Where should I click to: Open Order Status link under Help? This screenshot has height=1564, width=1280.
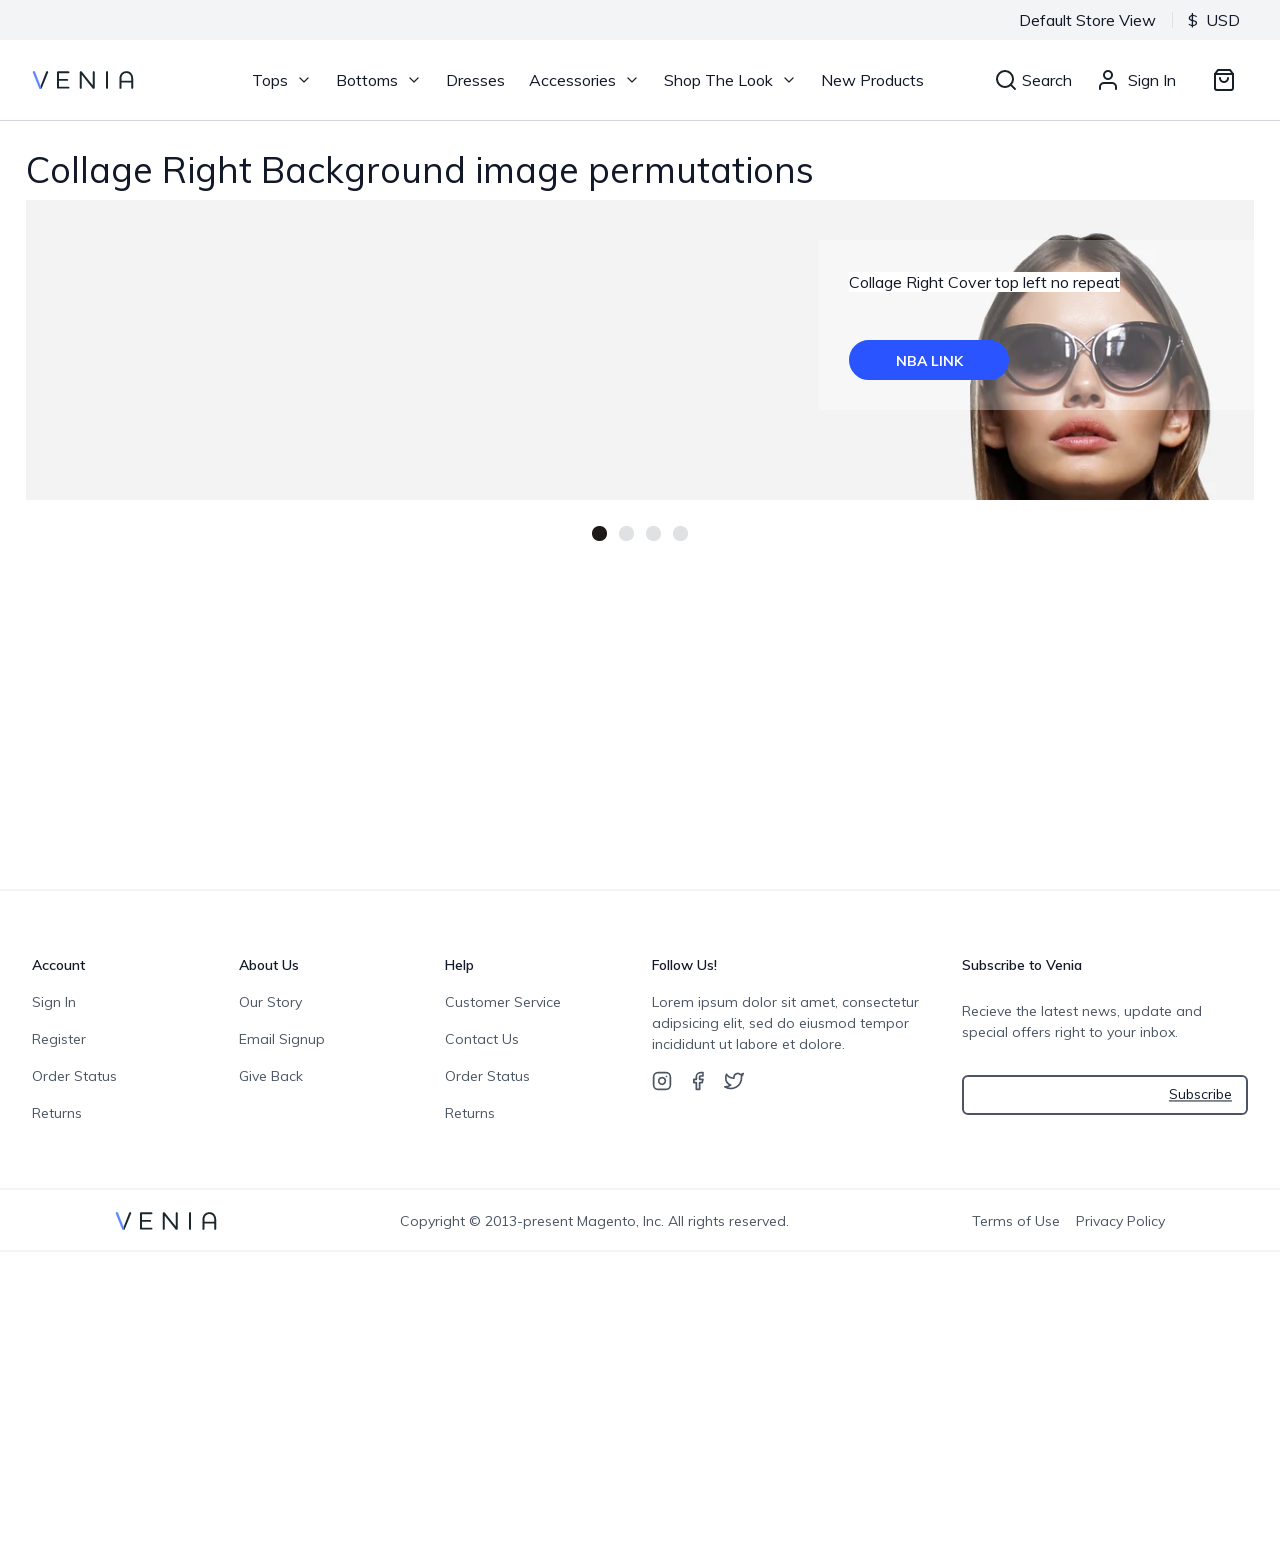(487, 1076)
